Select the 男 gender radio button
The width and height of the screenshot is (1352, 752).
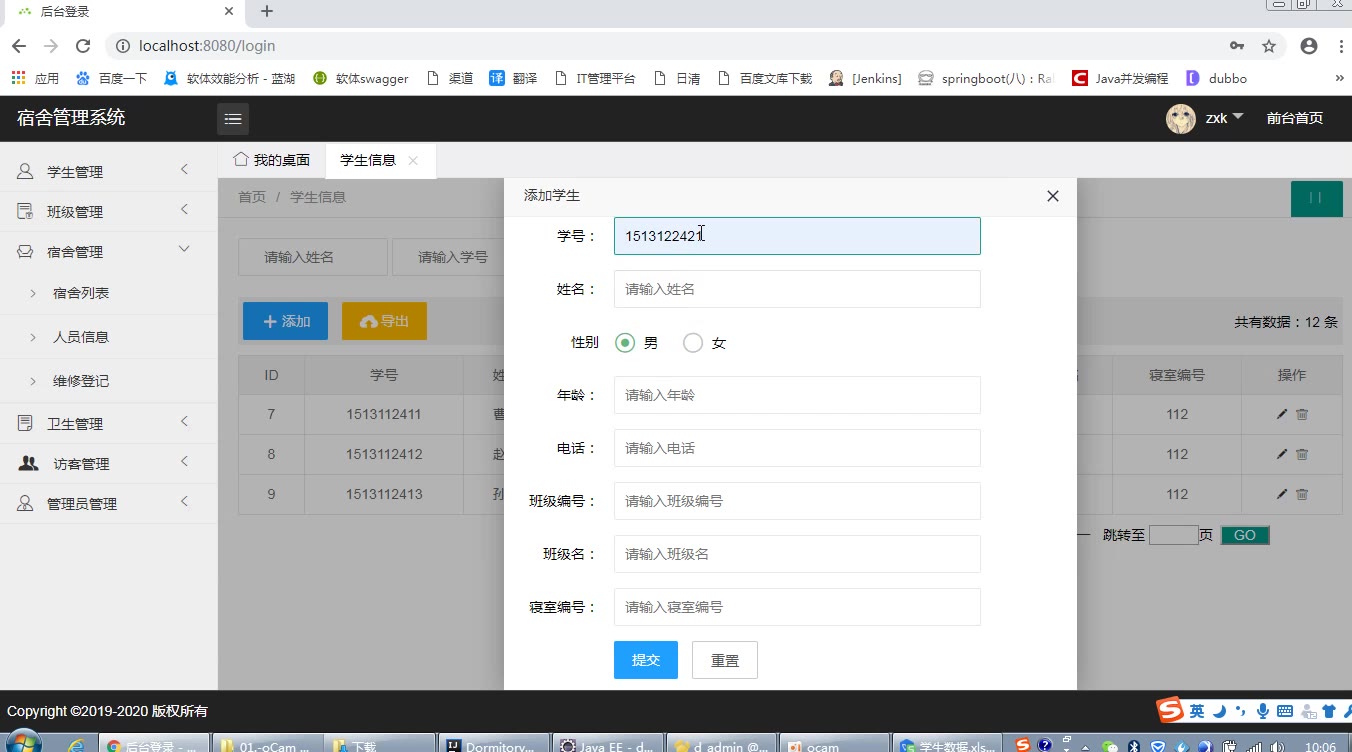pos(625,343)
